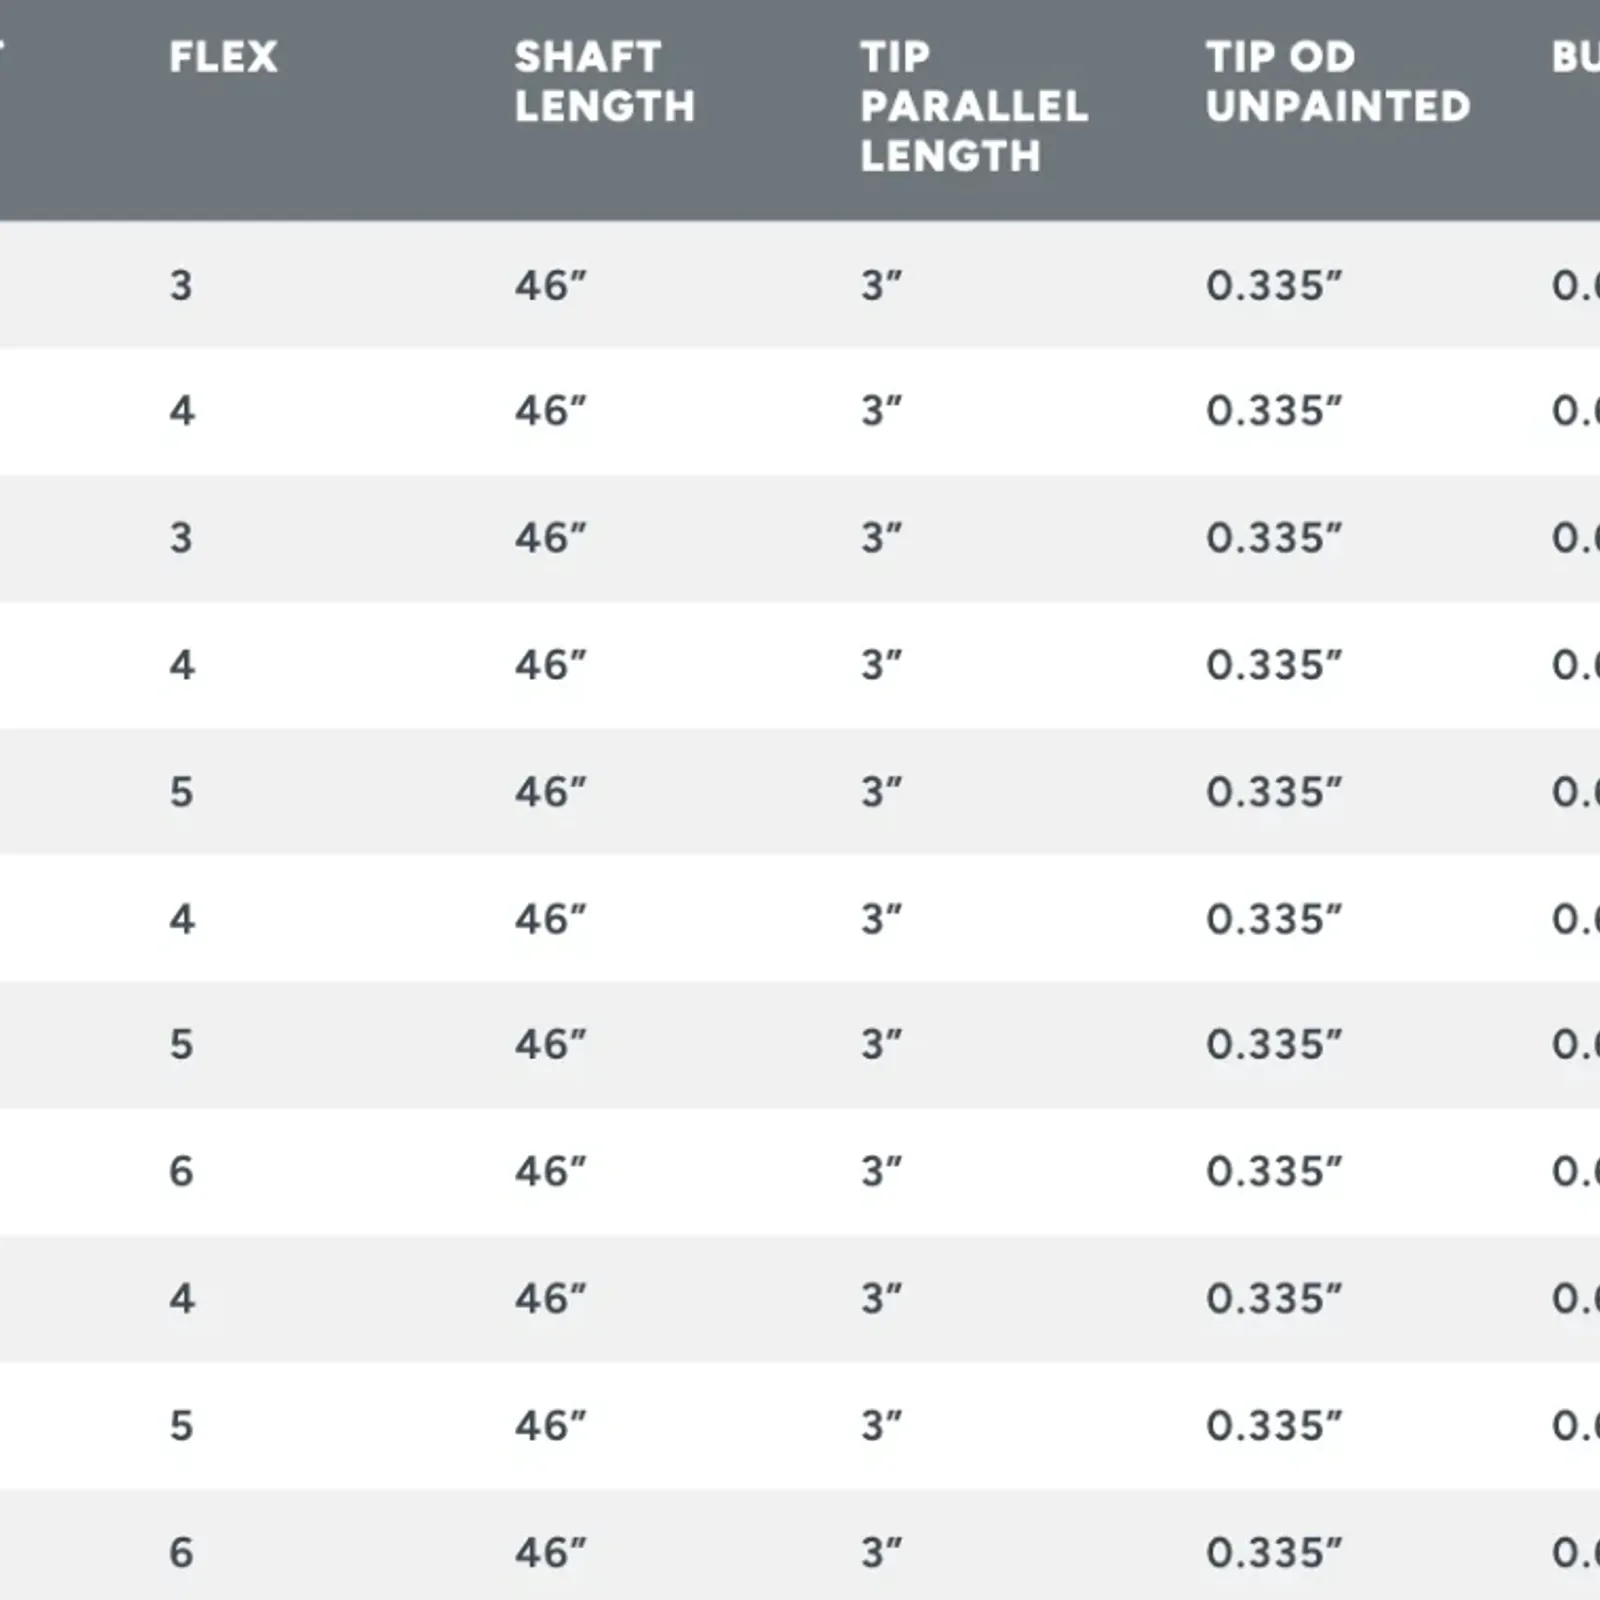Select tip OD 0.335" in last row
Screen dimensions: 1600x1600
pos(1273,1553)
